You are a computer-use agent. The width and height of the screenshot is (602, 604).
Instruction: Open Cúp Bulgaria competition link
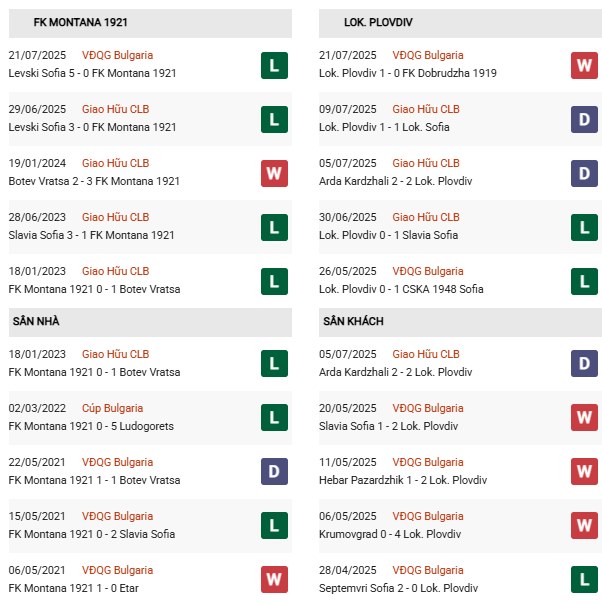(x=112, y=408)
